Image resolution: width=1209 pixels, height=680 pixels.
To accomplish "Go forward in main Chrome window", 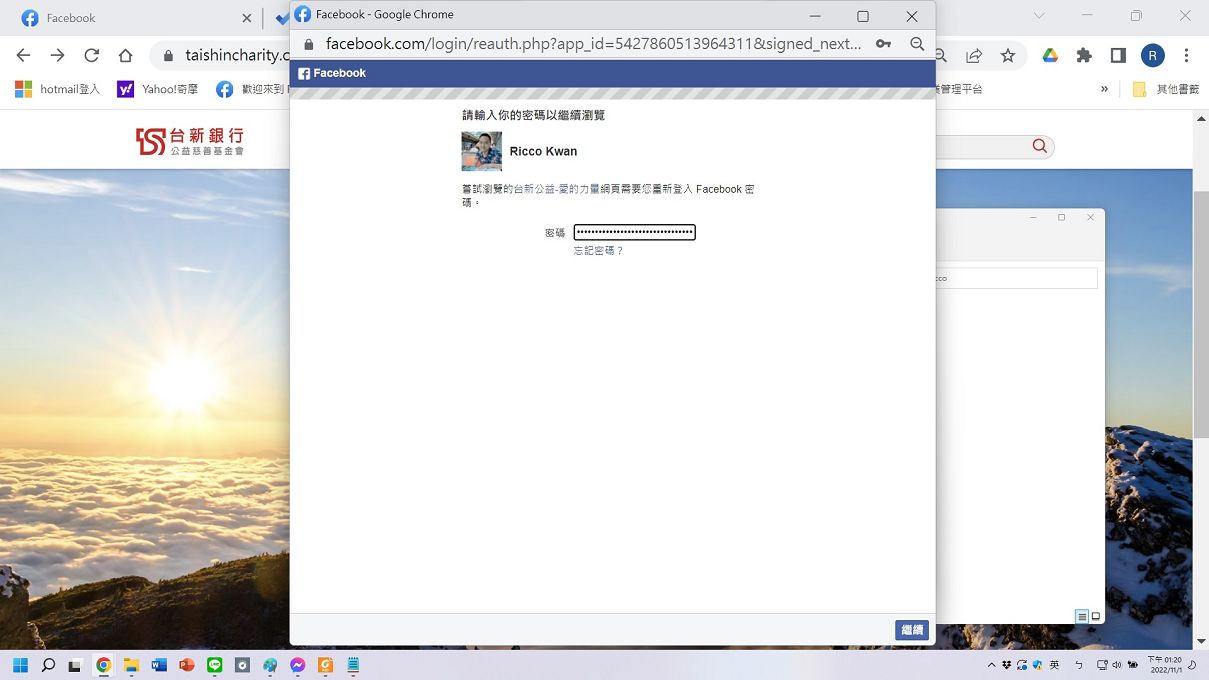I will click(x=58, y=56).
